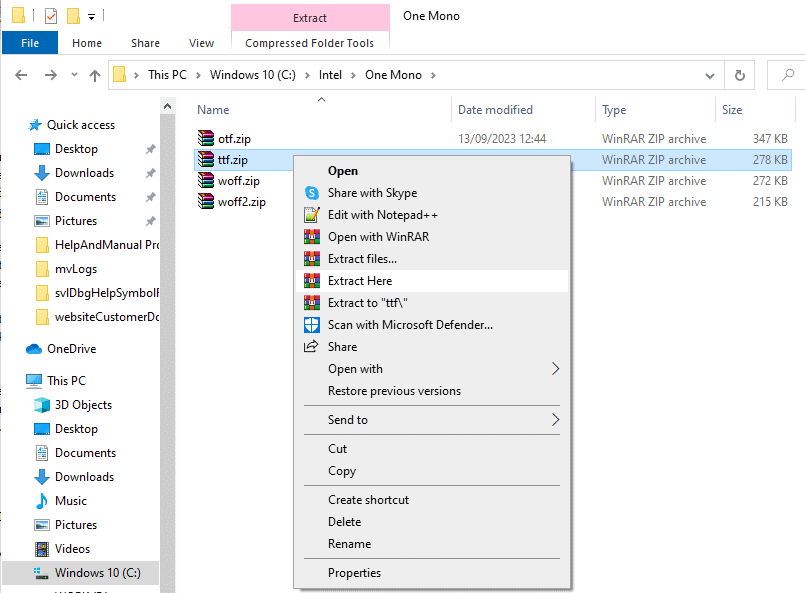Screen dimensions: 806x593
Task: Unpin Downloads via its pin icon
Action: tap(150, 173)
